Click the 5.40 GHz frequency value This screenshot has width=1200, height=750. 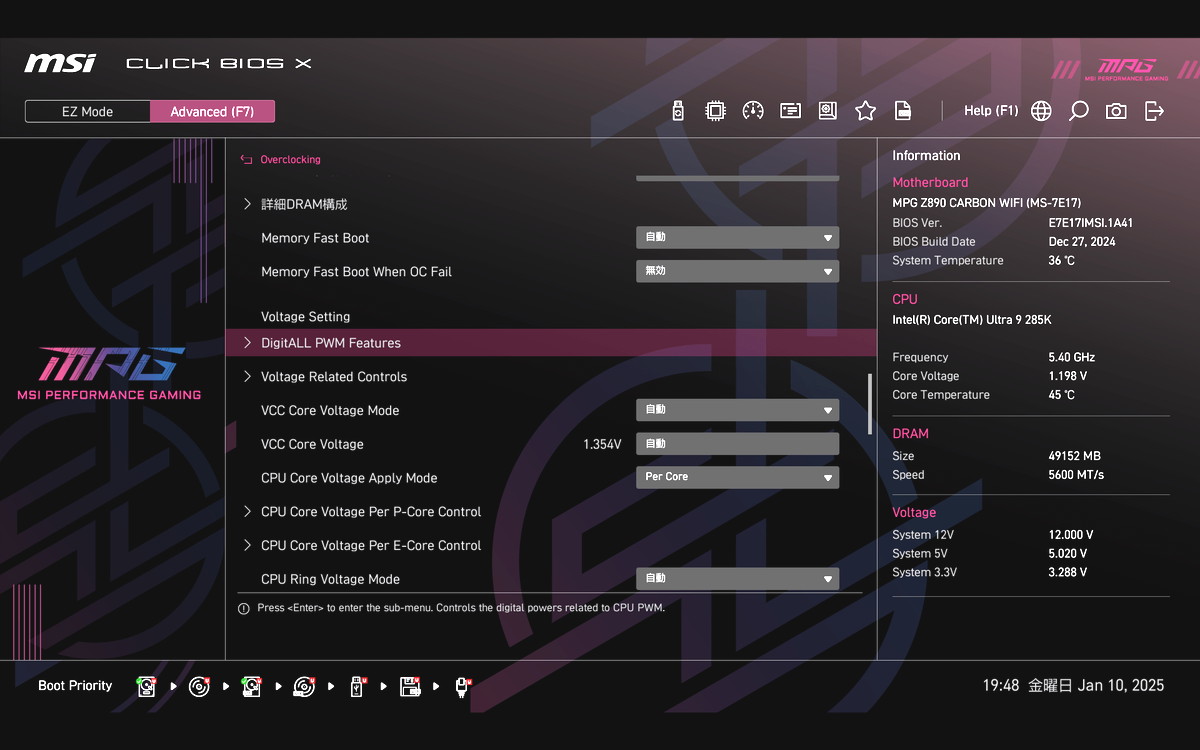pos(1071,357)
